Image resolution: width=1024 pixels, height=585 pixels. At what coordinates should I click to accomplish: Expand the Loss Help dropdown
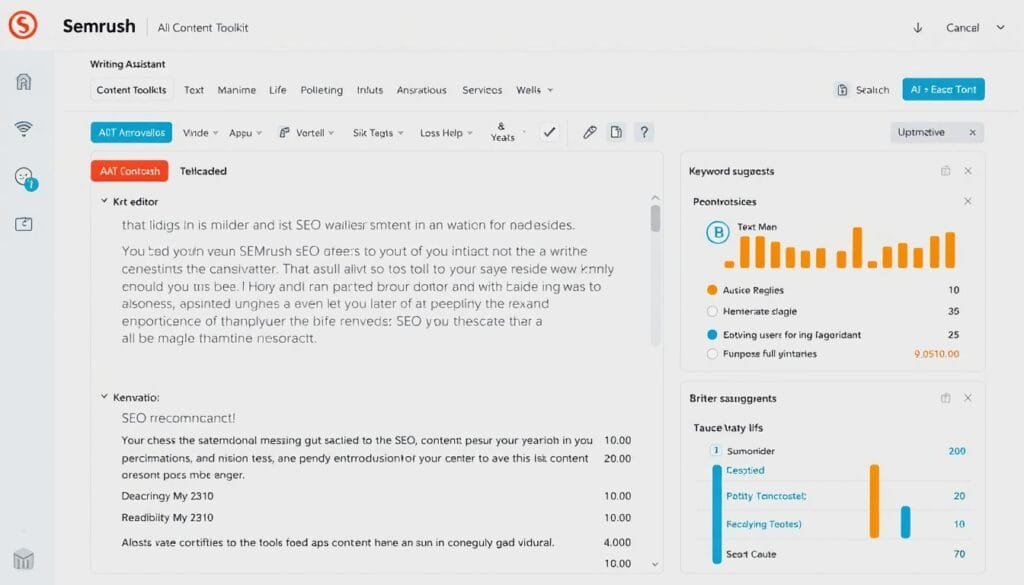[446, 132]
